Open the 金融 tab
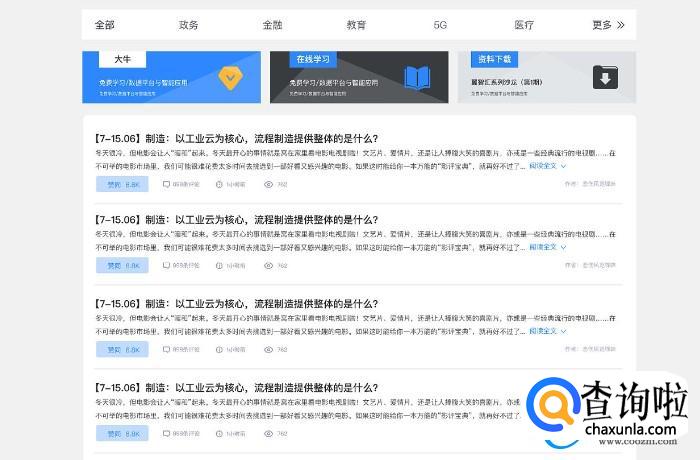Viewport: 700px width, 460px height. coord(272,25)
